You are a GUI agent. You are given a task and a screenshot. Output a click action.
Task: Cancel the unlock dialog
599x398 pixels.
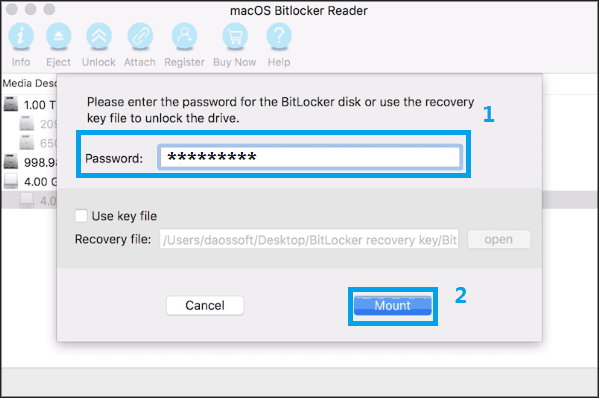pyautogui.click(x=205, y=305)
